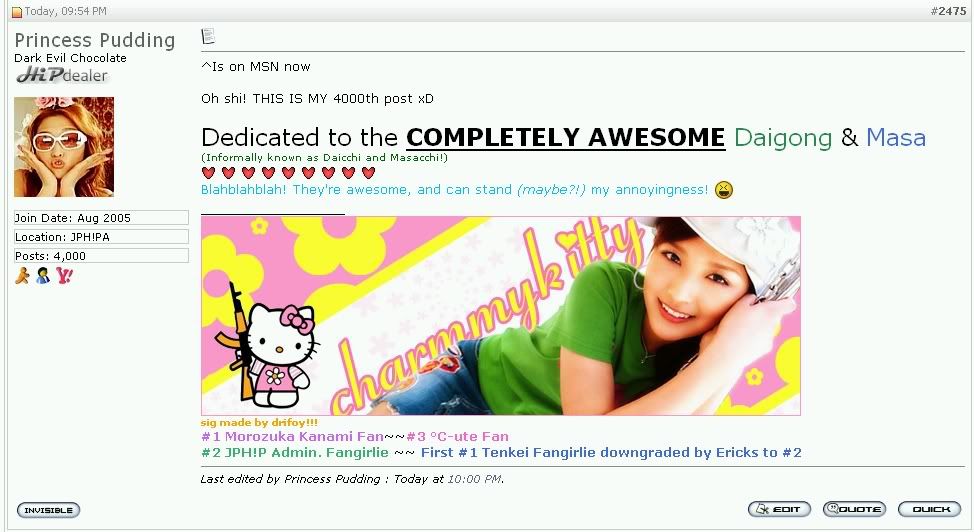Click the green Daigong name
The width and height of the screenshot is (974, 532).
pos(783,137)
